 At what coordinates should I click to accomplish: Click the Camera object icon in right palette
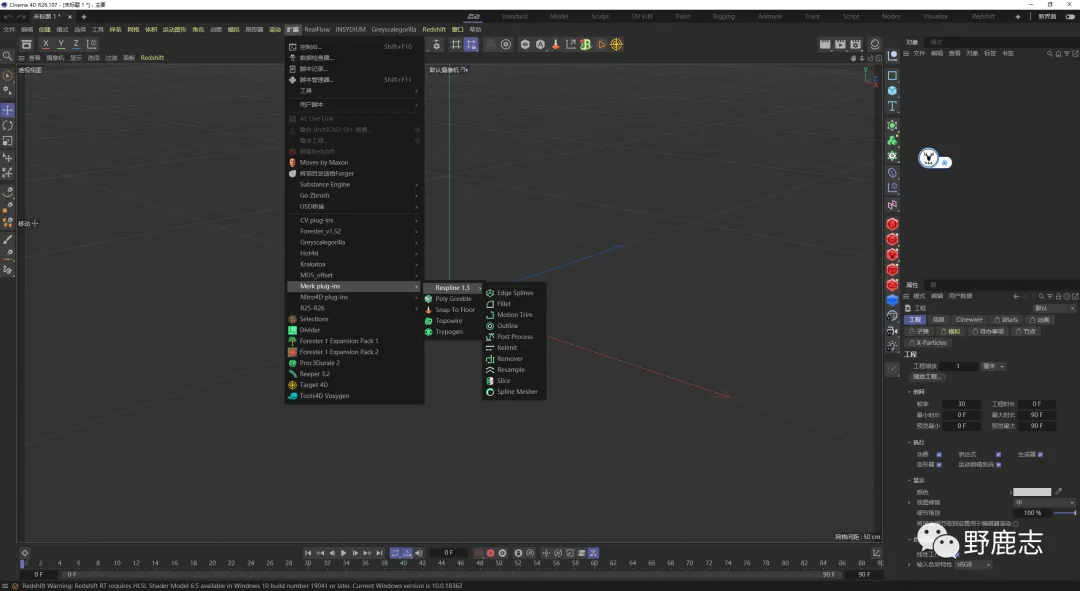point(892,331)
